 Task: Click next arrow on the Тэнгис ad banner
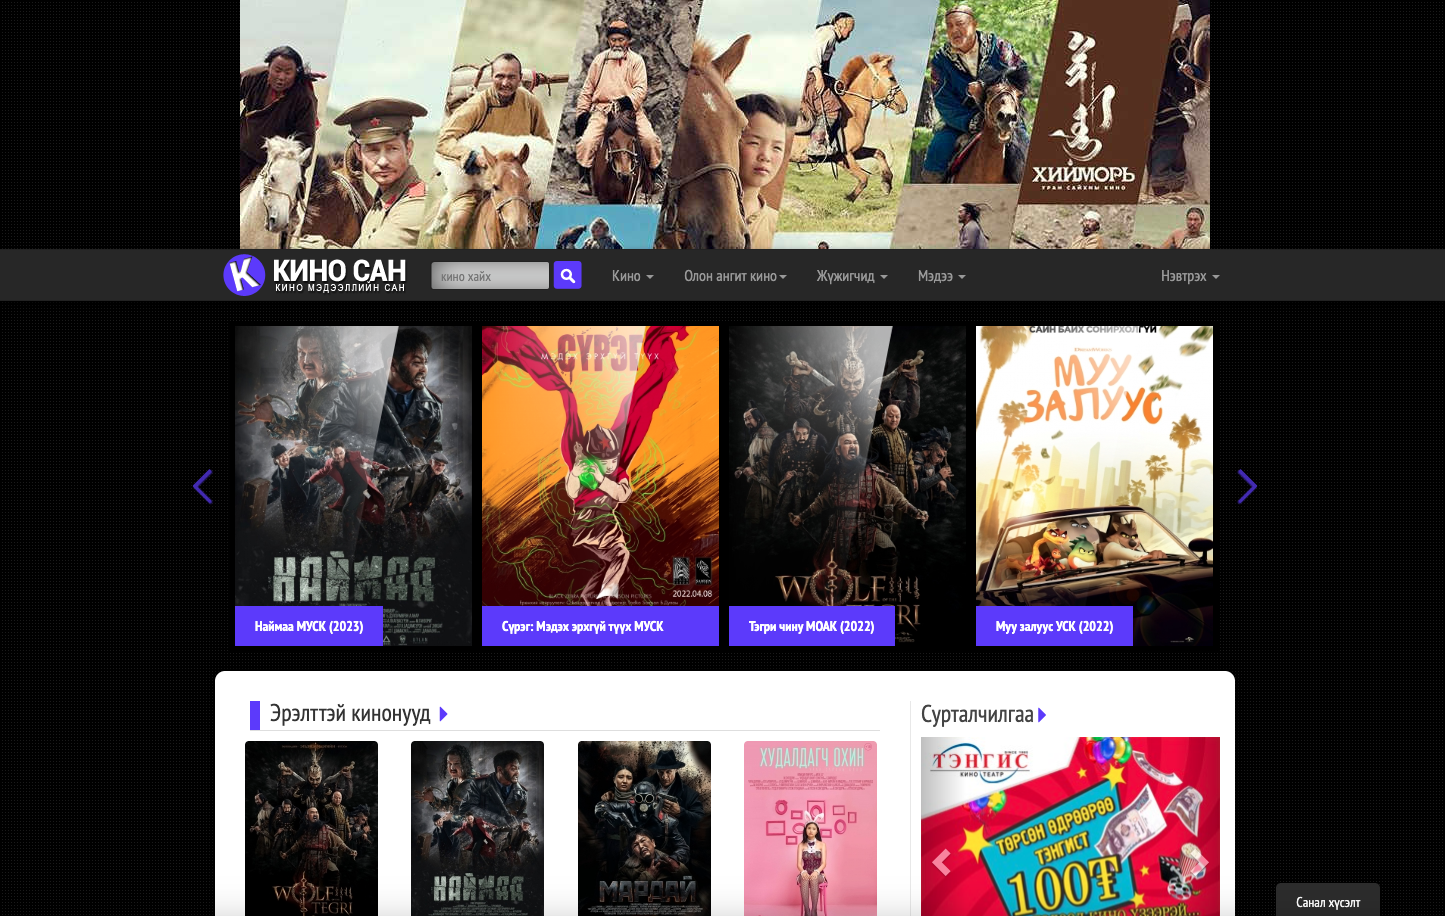[1201, 861]
